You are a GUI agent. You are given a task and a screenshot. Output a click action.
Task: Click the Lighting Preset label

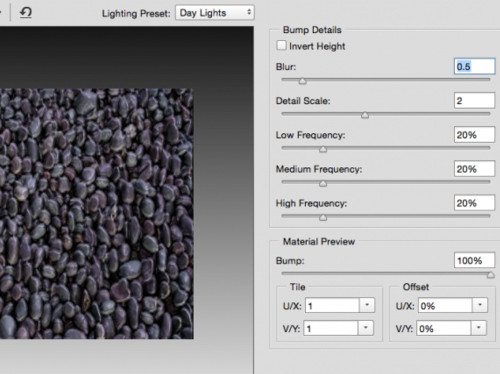pyautogui.click(x=136, y=13)
